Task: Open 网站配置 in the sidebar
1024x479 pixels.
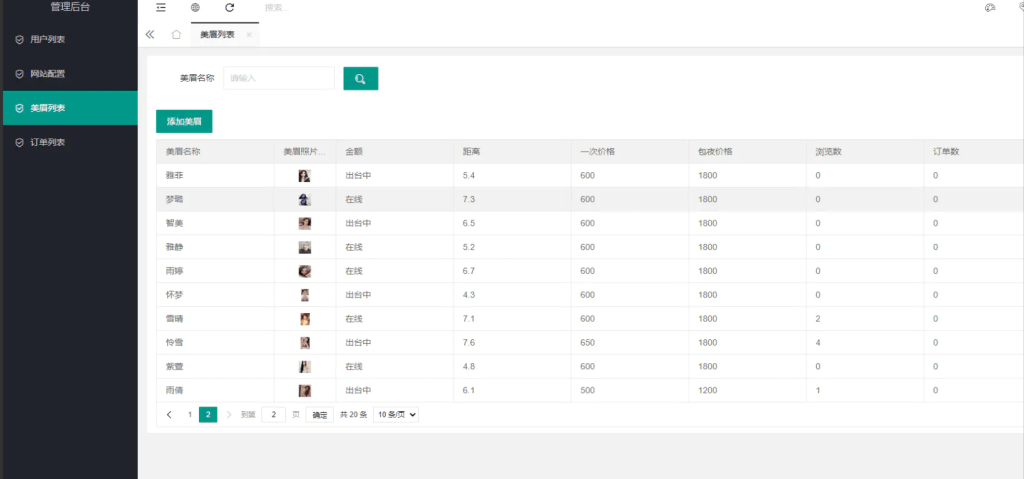Action: tap(71, 74)
